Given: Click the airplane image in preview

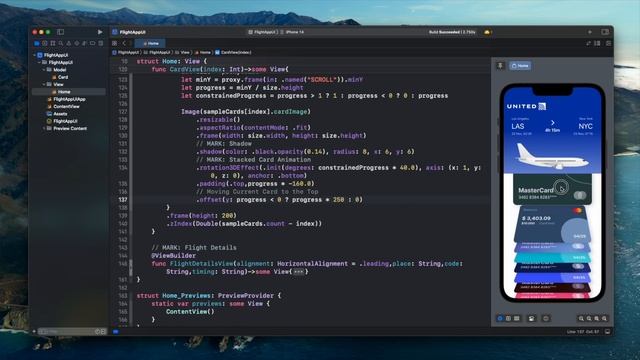Looking at the screenshot, I should [552, 156].
